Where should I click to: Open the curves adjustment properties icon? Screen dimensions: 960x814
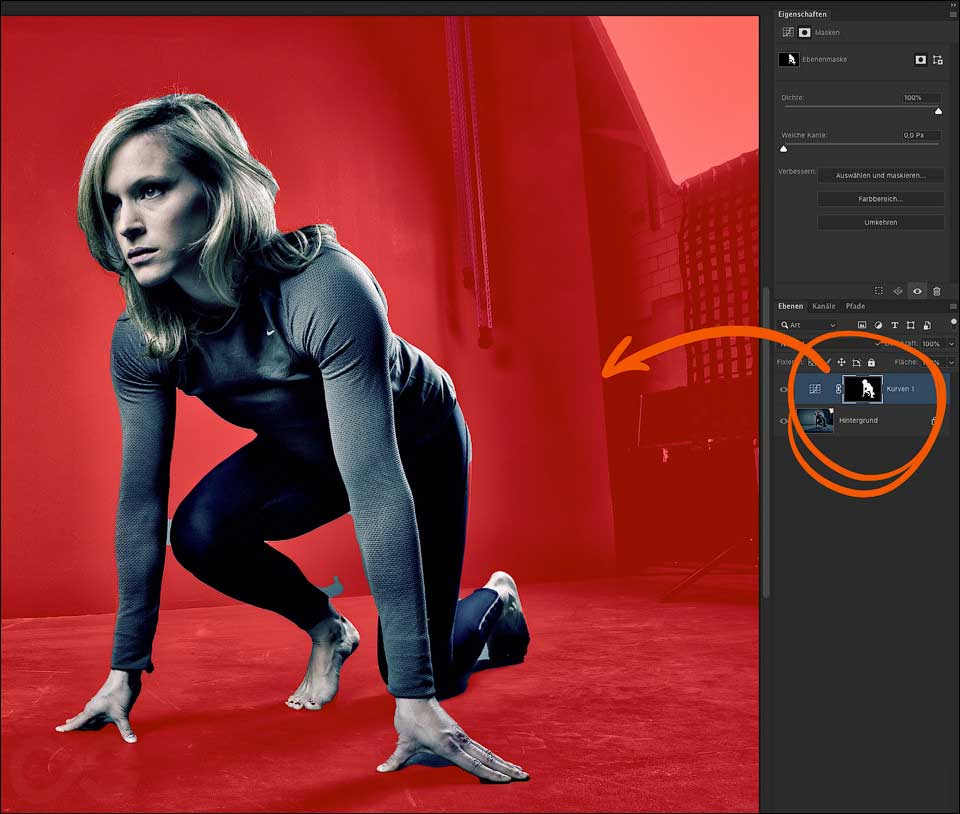click(787, 32)
